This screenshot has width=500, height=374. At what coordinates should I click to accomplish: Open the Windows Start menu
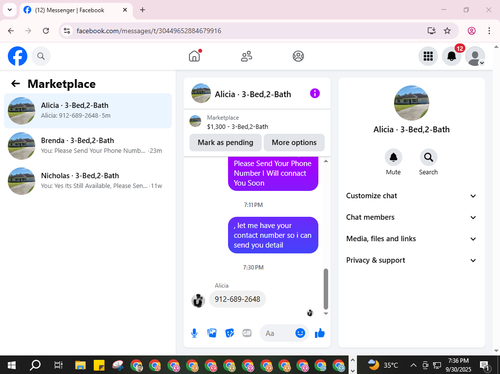pyautogui.click(x=12, y=365)
